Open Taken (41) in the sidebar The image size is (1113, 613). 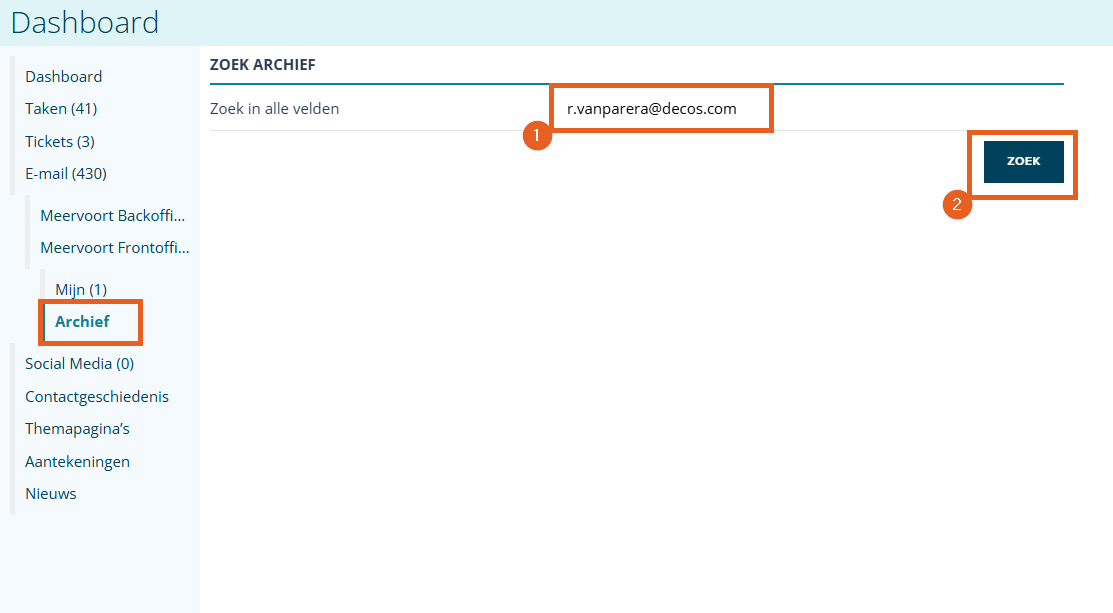click(61, 109)
